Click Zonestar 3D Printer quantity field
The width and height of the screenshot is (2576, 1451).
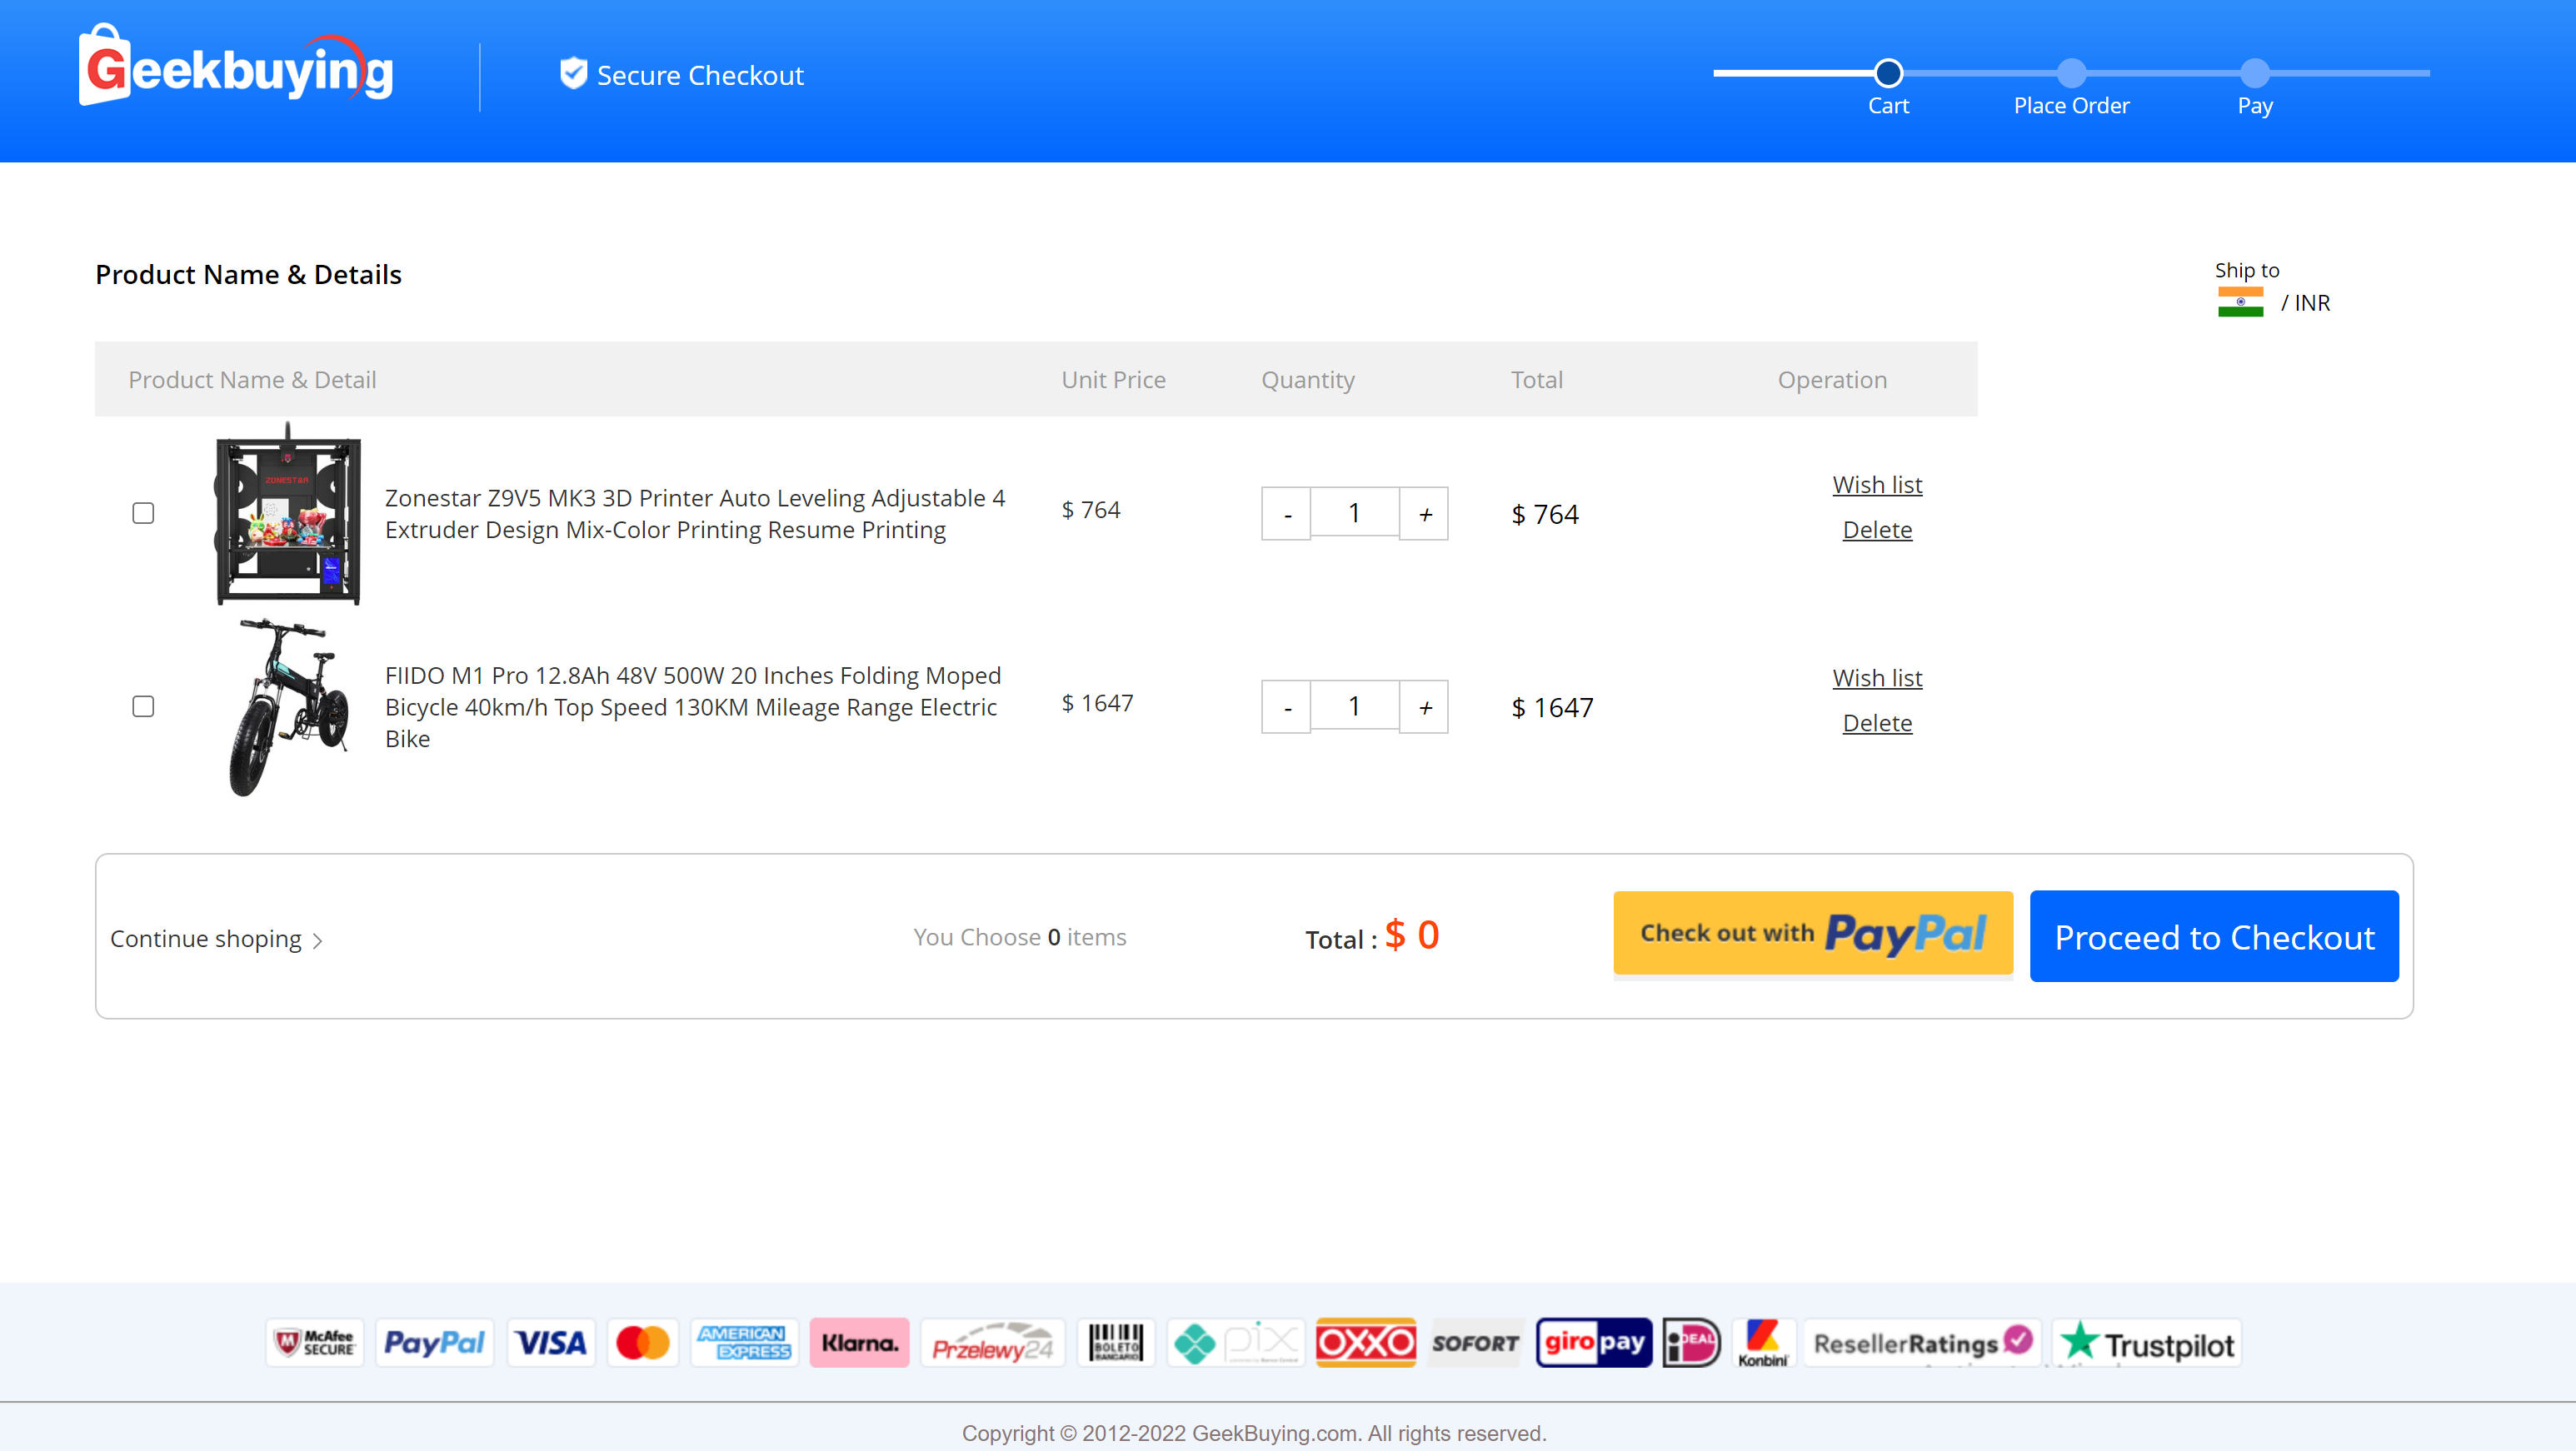tap(1355, 512)
